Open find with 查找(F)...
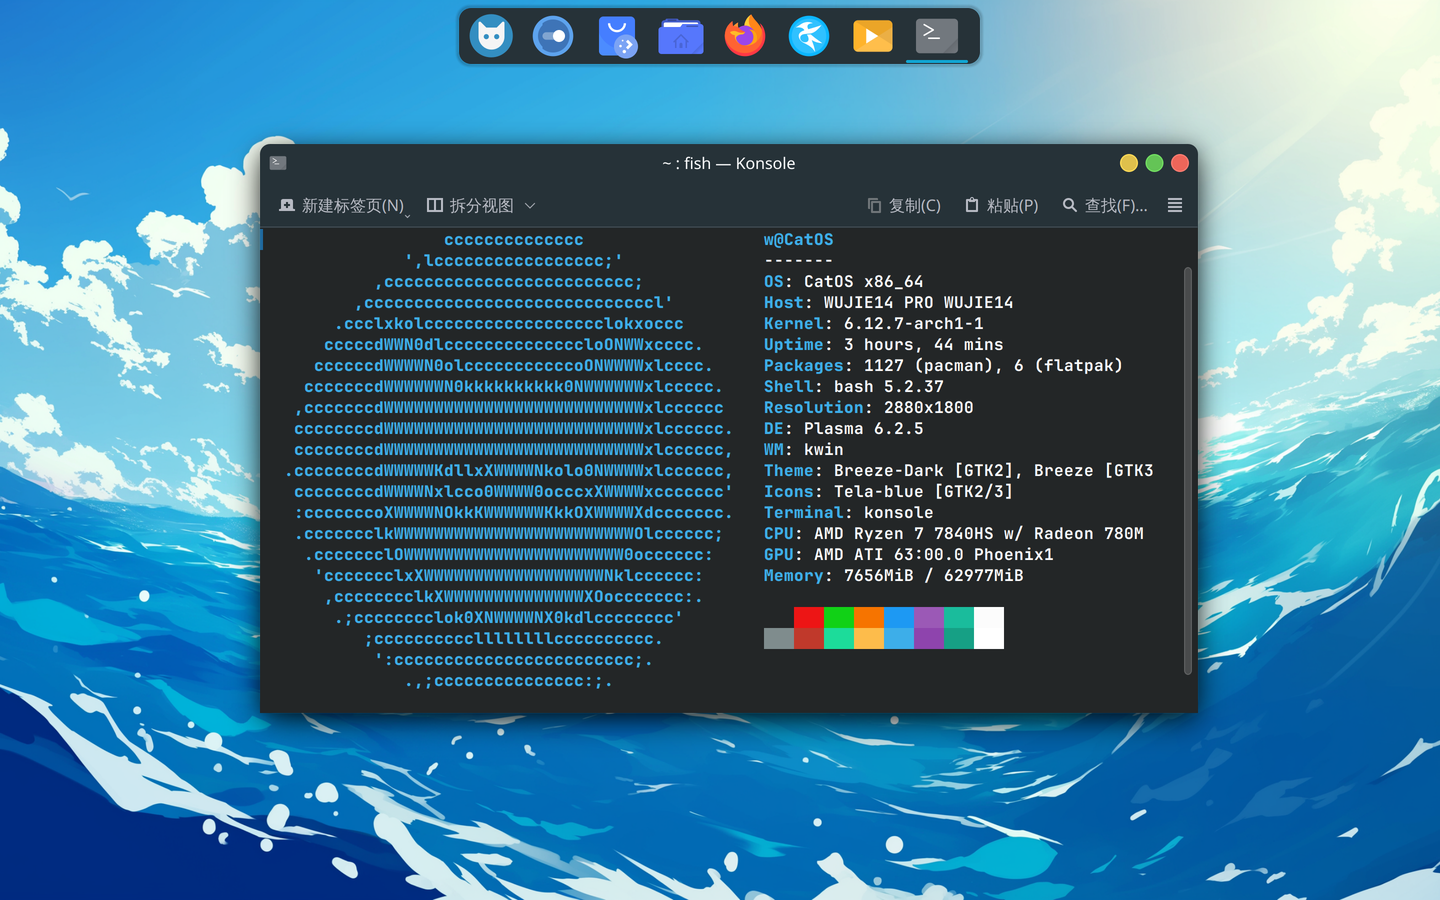1440x900 pixels. point(1106,205)
